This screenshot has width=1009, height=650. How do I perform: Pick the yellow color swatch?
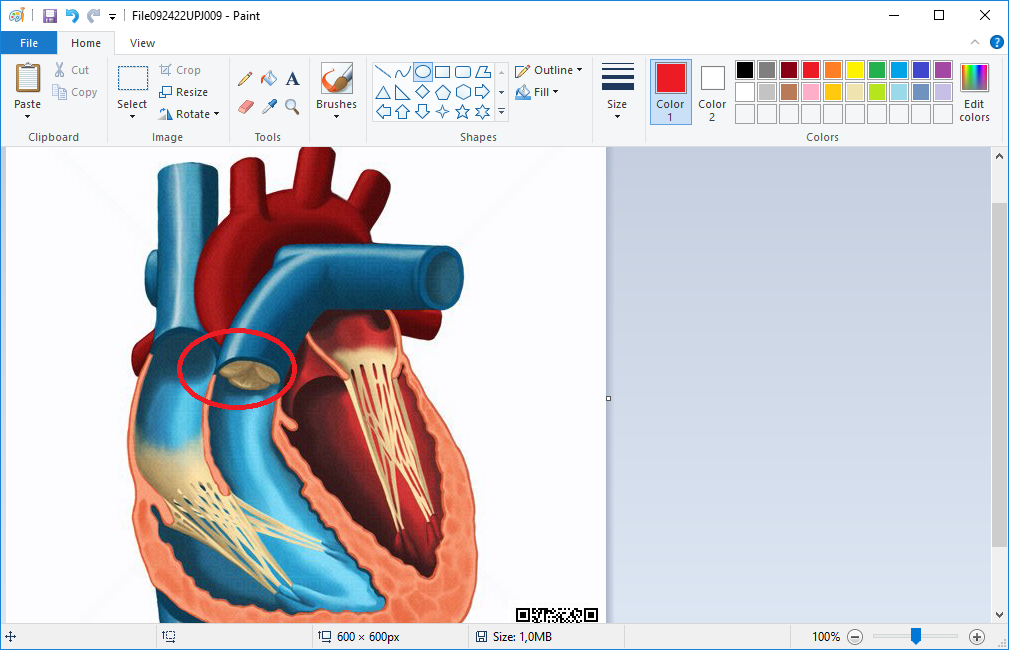click(x=855, y=70)
